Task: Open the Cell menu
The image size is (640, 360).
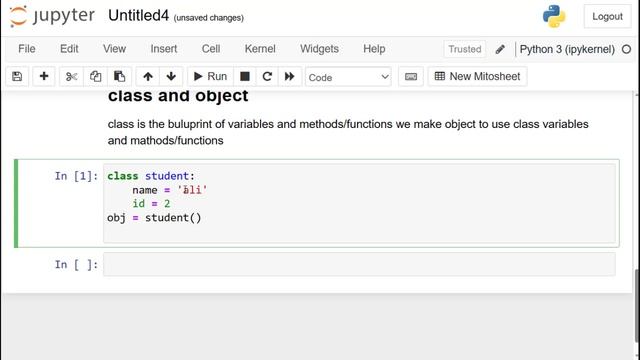Action: click(x=211, y=49)
